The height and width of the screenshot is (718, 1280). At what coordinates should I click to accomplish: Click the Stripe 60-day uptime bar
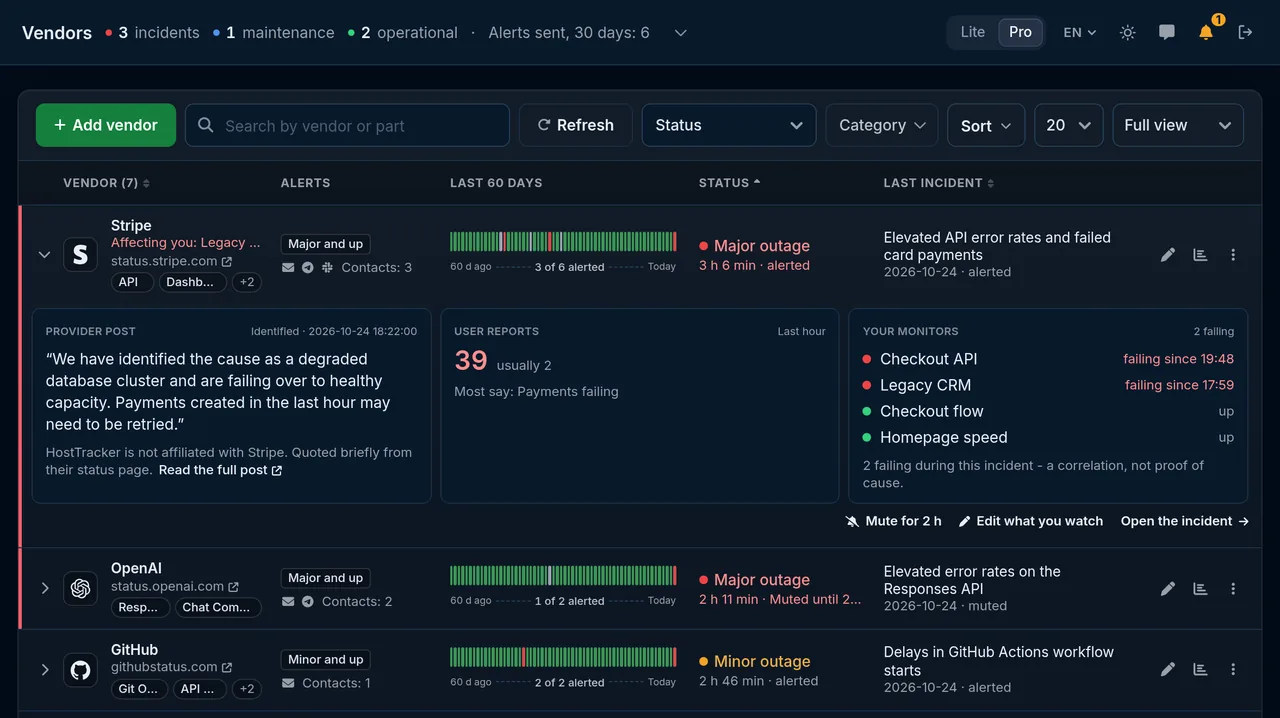tap(563, 241)
